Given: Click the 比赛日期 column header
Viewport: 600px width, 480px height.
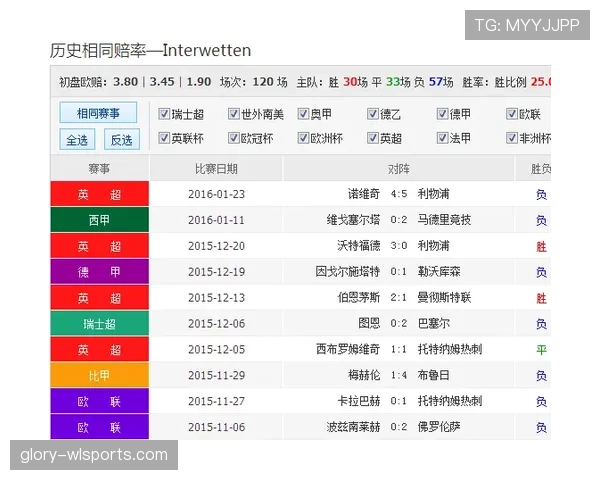Looking at the screenshot, I should pyautogui.click(x=216, y=168).
